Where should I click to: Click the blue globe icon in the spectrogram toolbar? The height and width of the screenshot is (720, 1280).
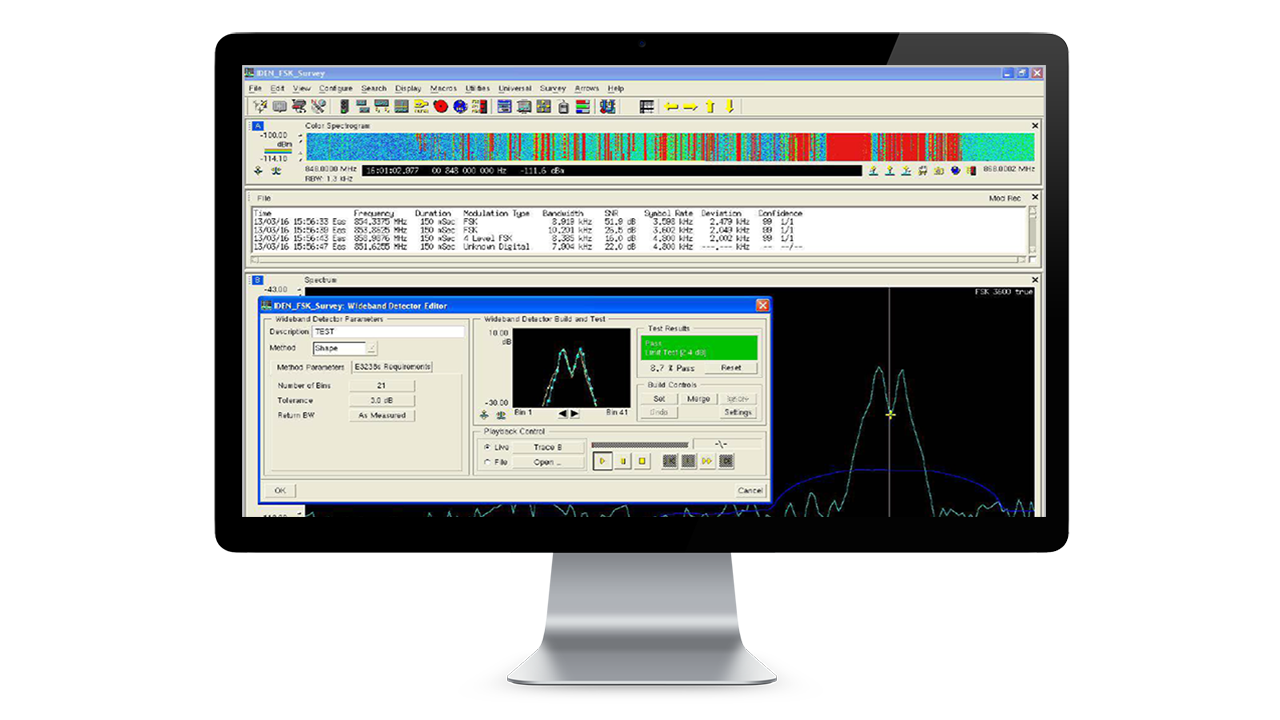[954, 171]
